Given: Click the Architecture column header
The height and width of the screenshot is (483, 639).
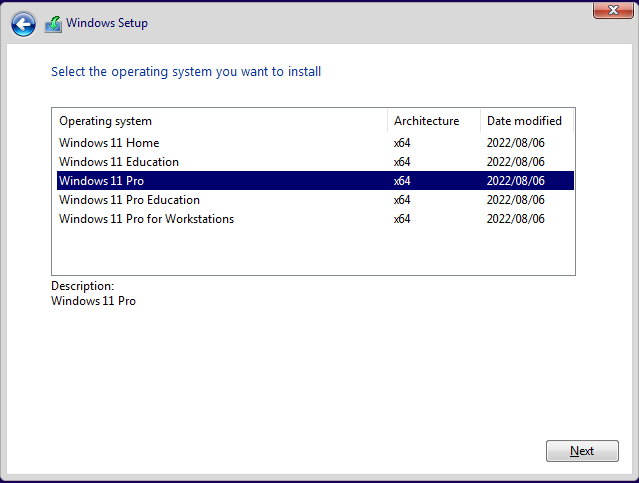Looking at the screenshot, I should (434, 121).
